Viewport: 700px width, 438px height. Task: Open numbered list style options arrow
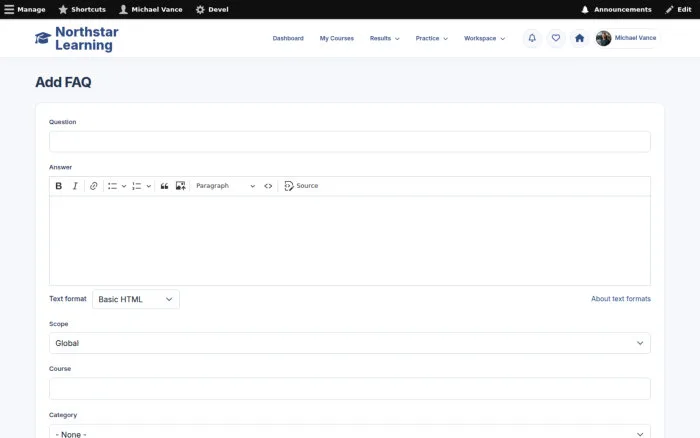(149, 186)
